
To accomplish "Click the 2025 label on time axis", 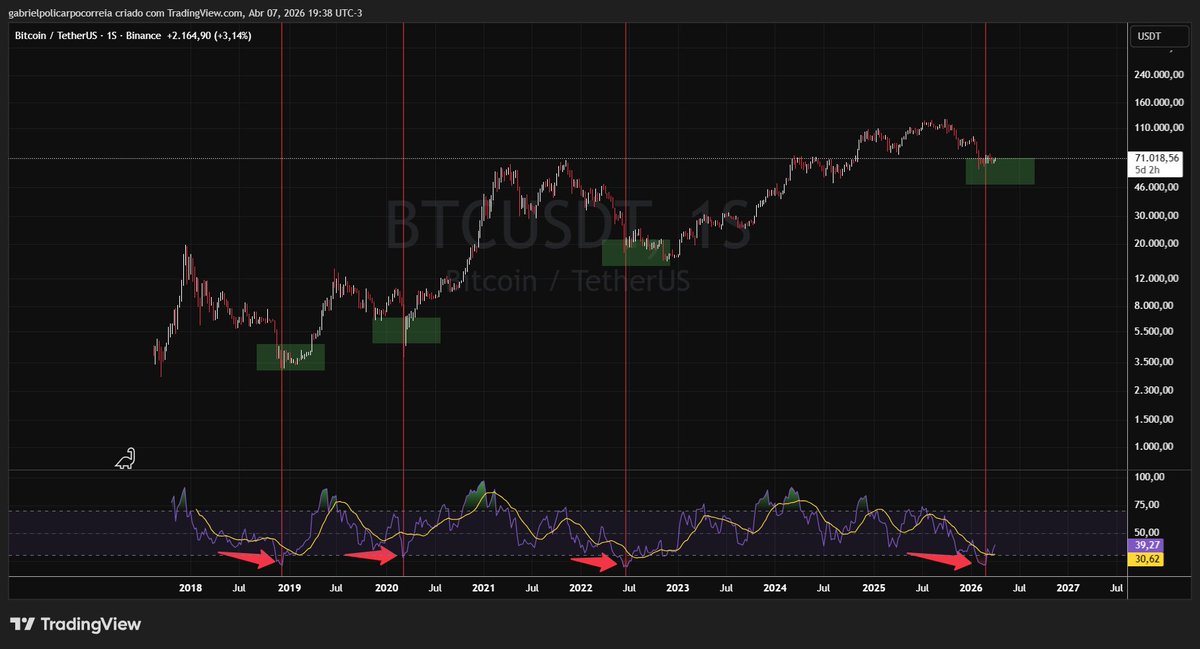I will [874, 590].
